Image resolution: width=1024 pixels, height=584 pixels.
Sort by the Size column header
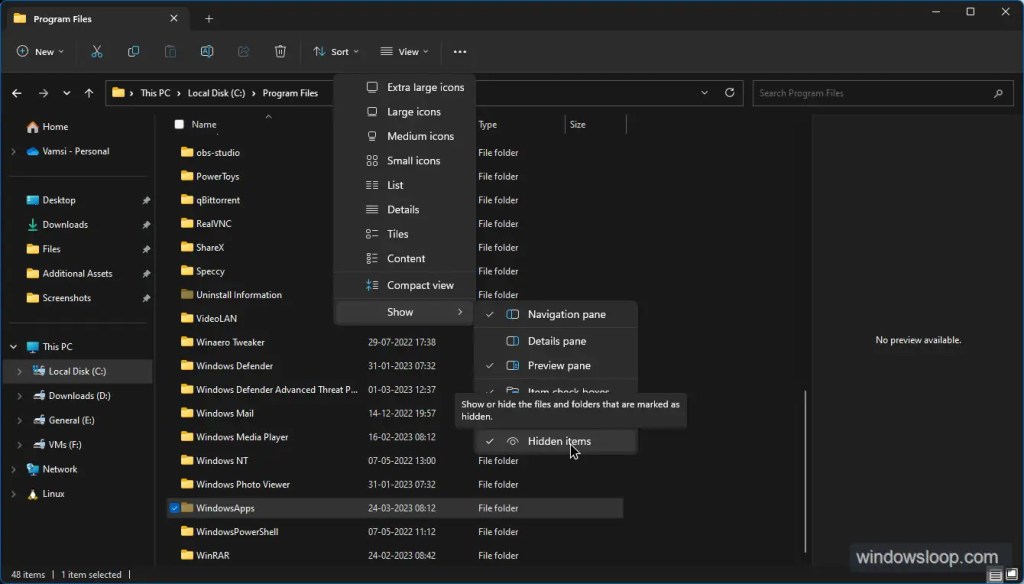[577, 125]
